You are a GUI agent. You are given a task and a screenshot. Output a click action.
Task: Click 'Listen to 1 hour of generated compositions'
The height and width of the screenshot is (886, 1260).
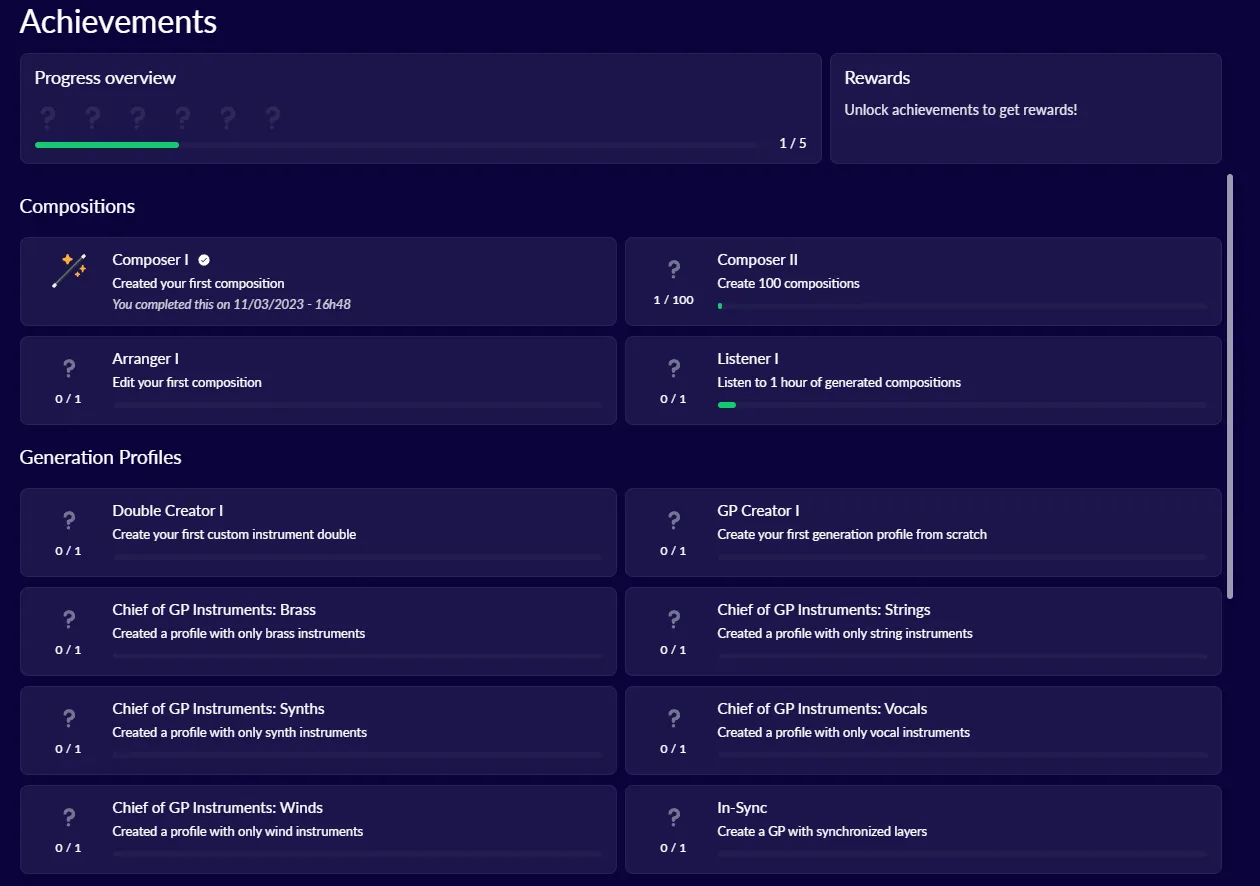[x=839, y=382]
